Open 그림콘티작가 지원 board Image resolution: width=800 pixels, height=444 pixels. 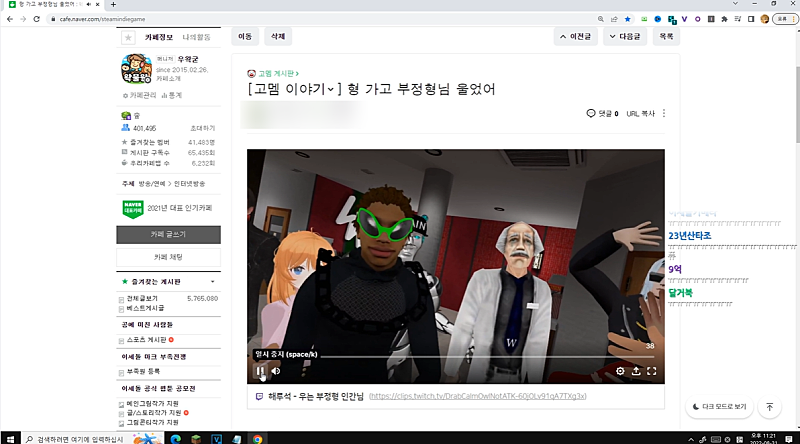pos(153,423)
